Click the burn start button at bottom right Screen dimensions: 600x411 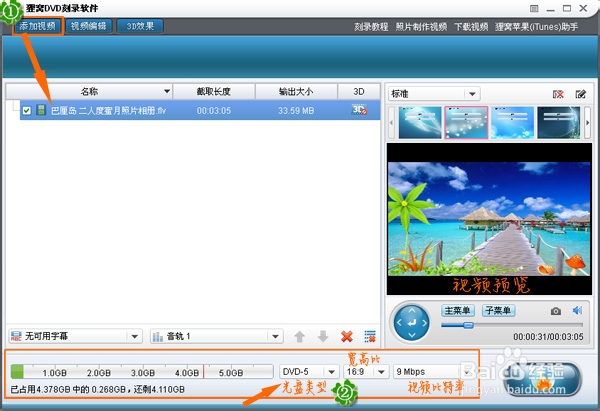542,379
